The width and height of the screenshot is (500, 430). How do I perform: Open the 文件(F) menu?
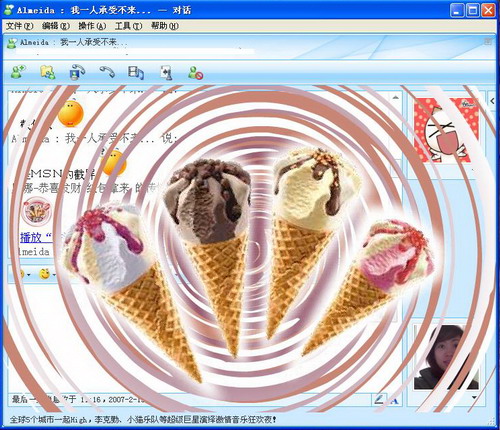(x=20, y=26)
